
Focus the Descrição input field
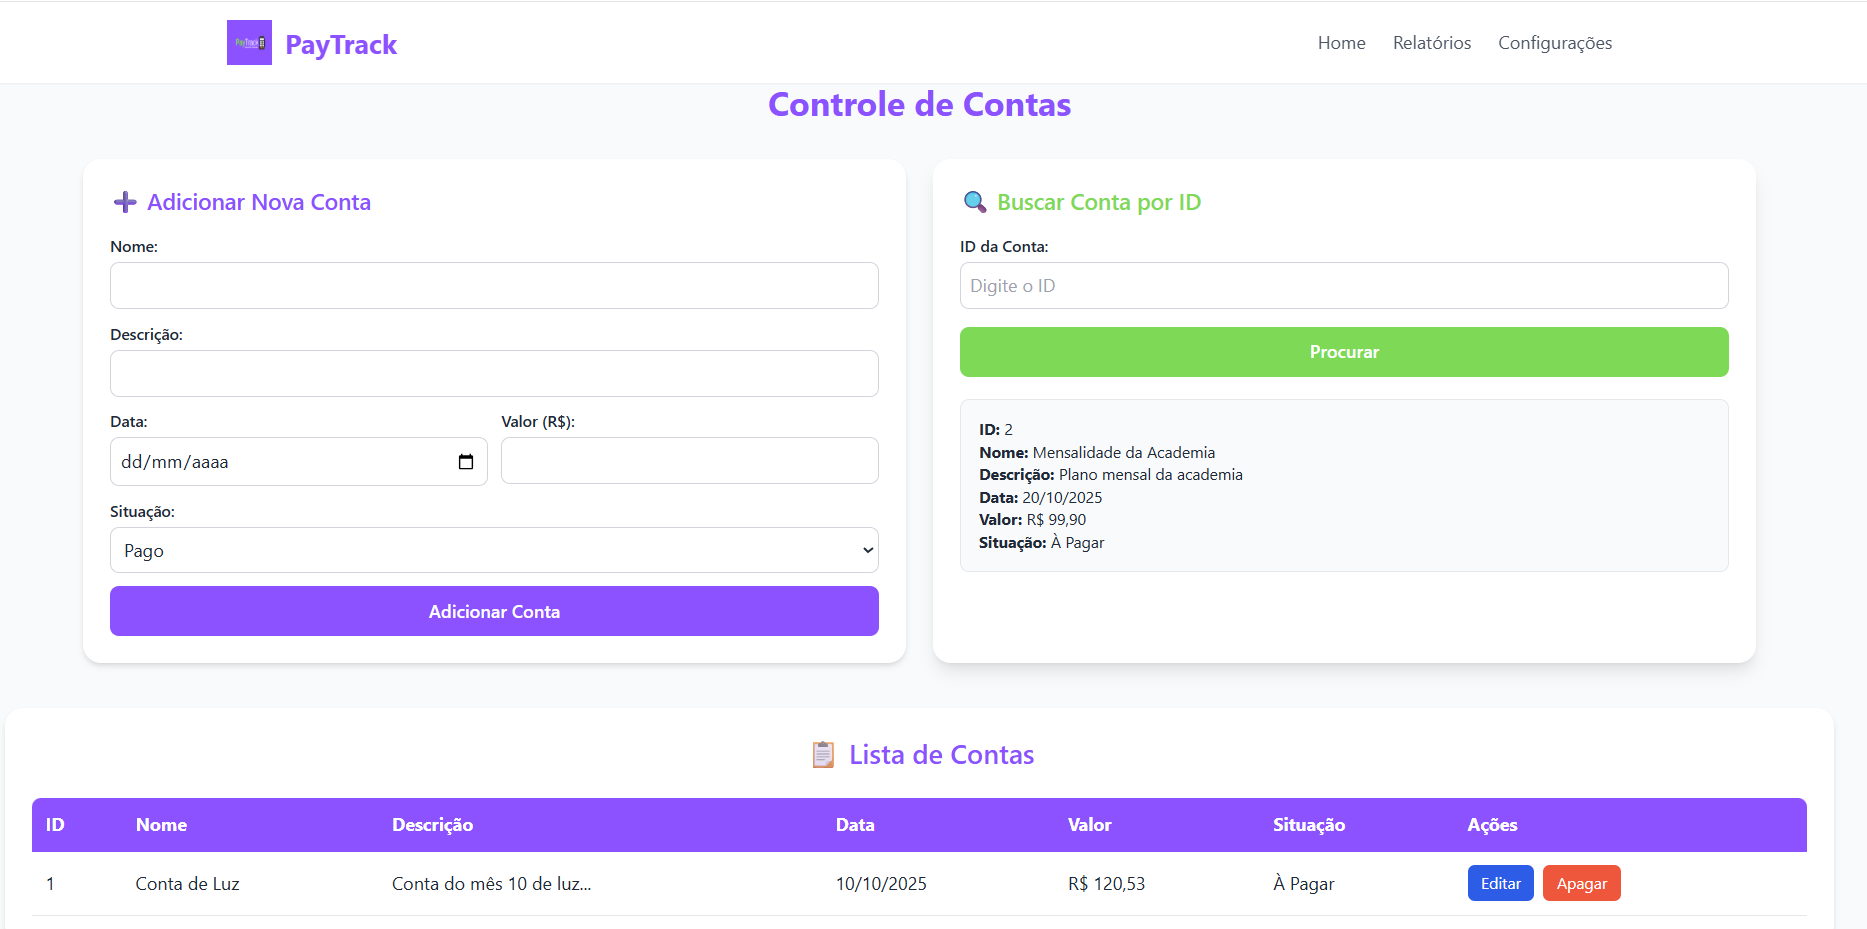[x=494, y=373]
